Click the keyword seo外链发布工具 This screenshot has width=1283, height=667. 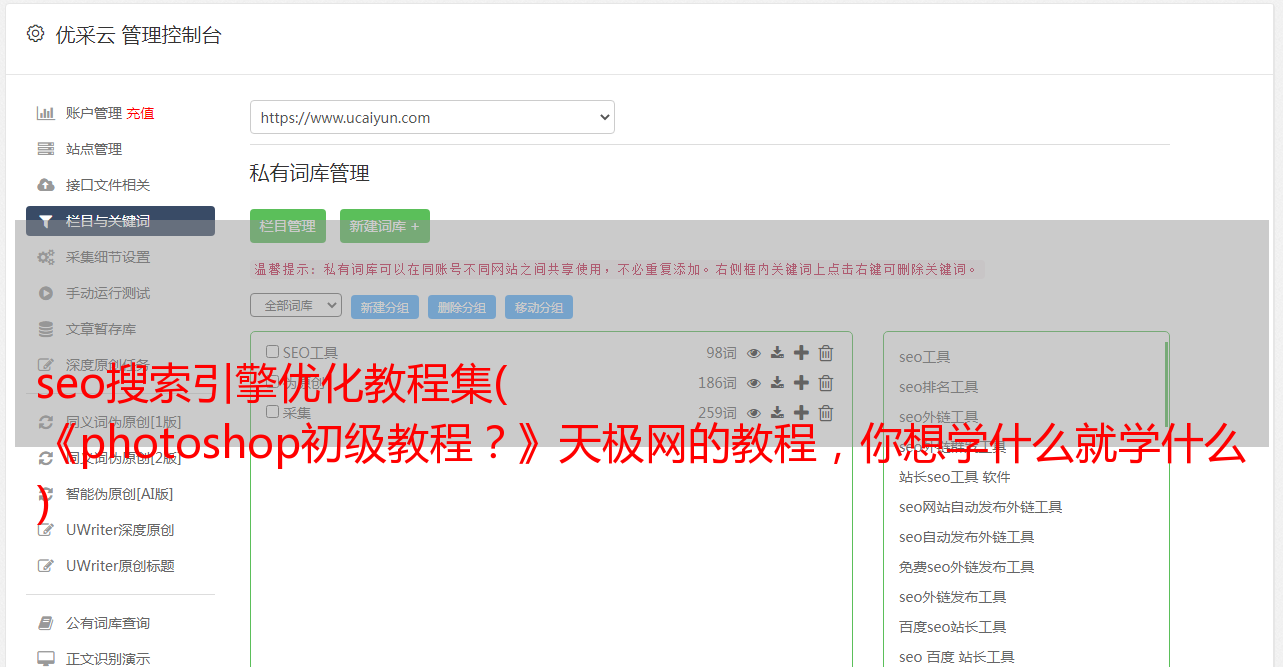[953, 597]
